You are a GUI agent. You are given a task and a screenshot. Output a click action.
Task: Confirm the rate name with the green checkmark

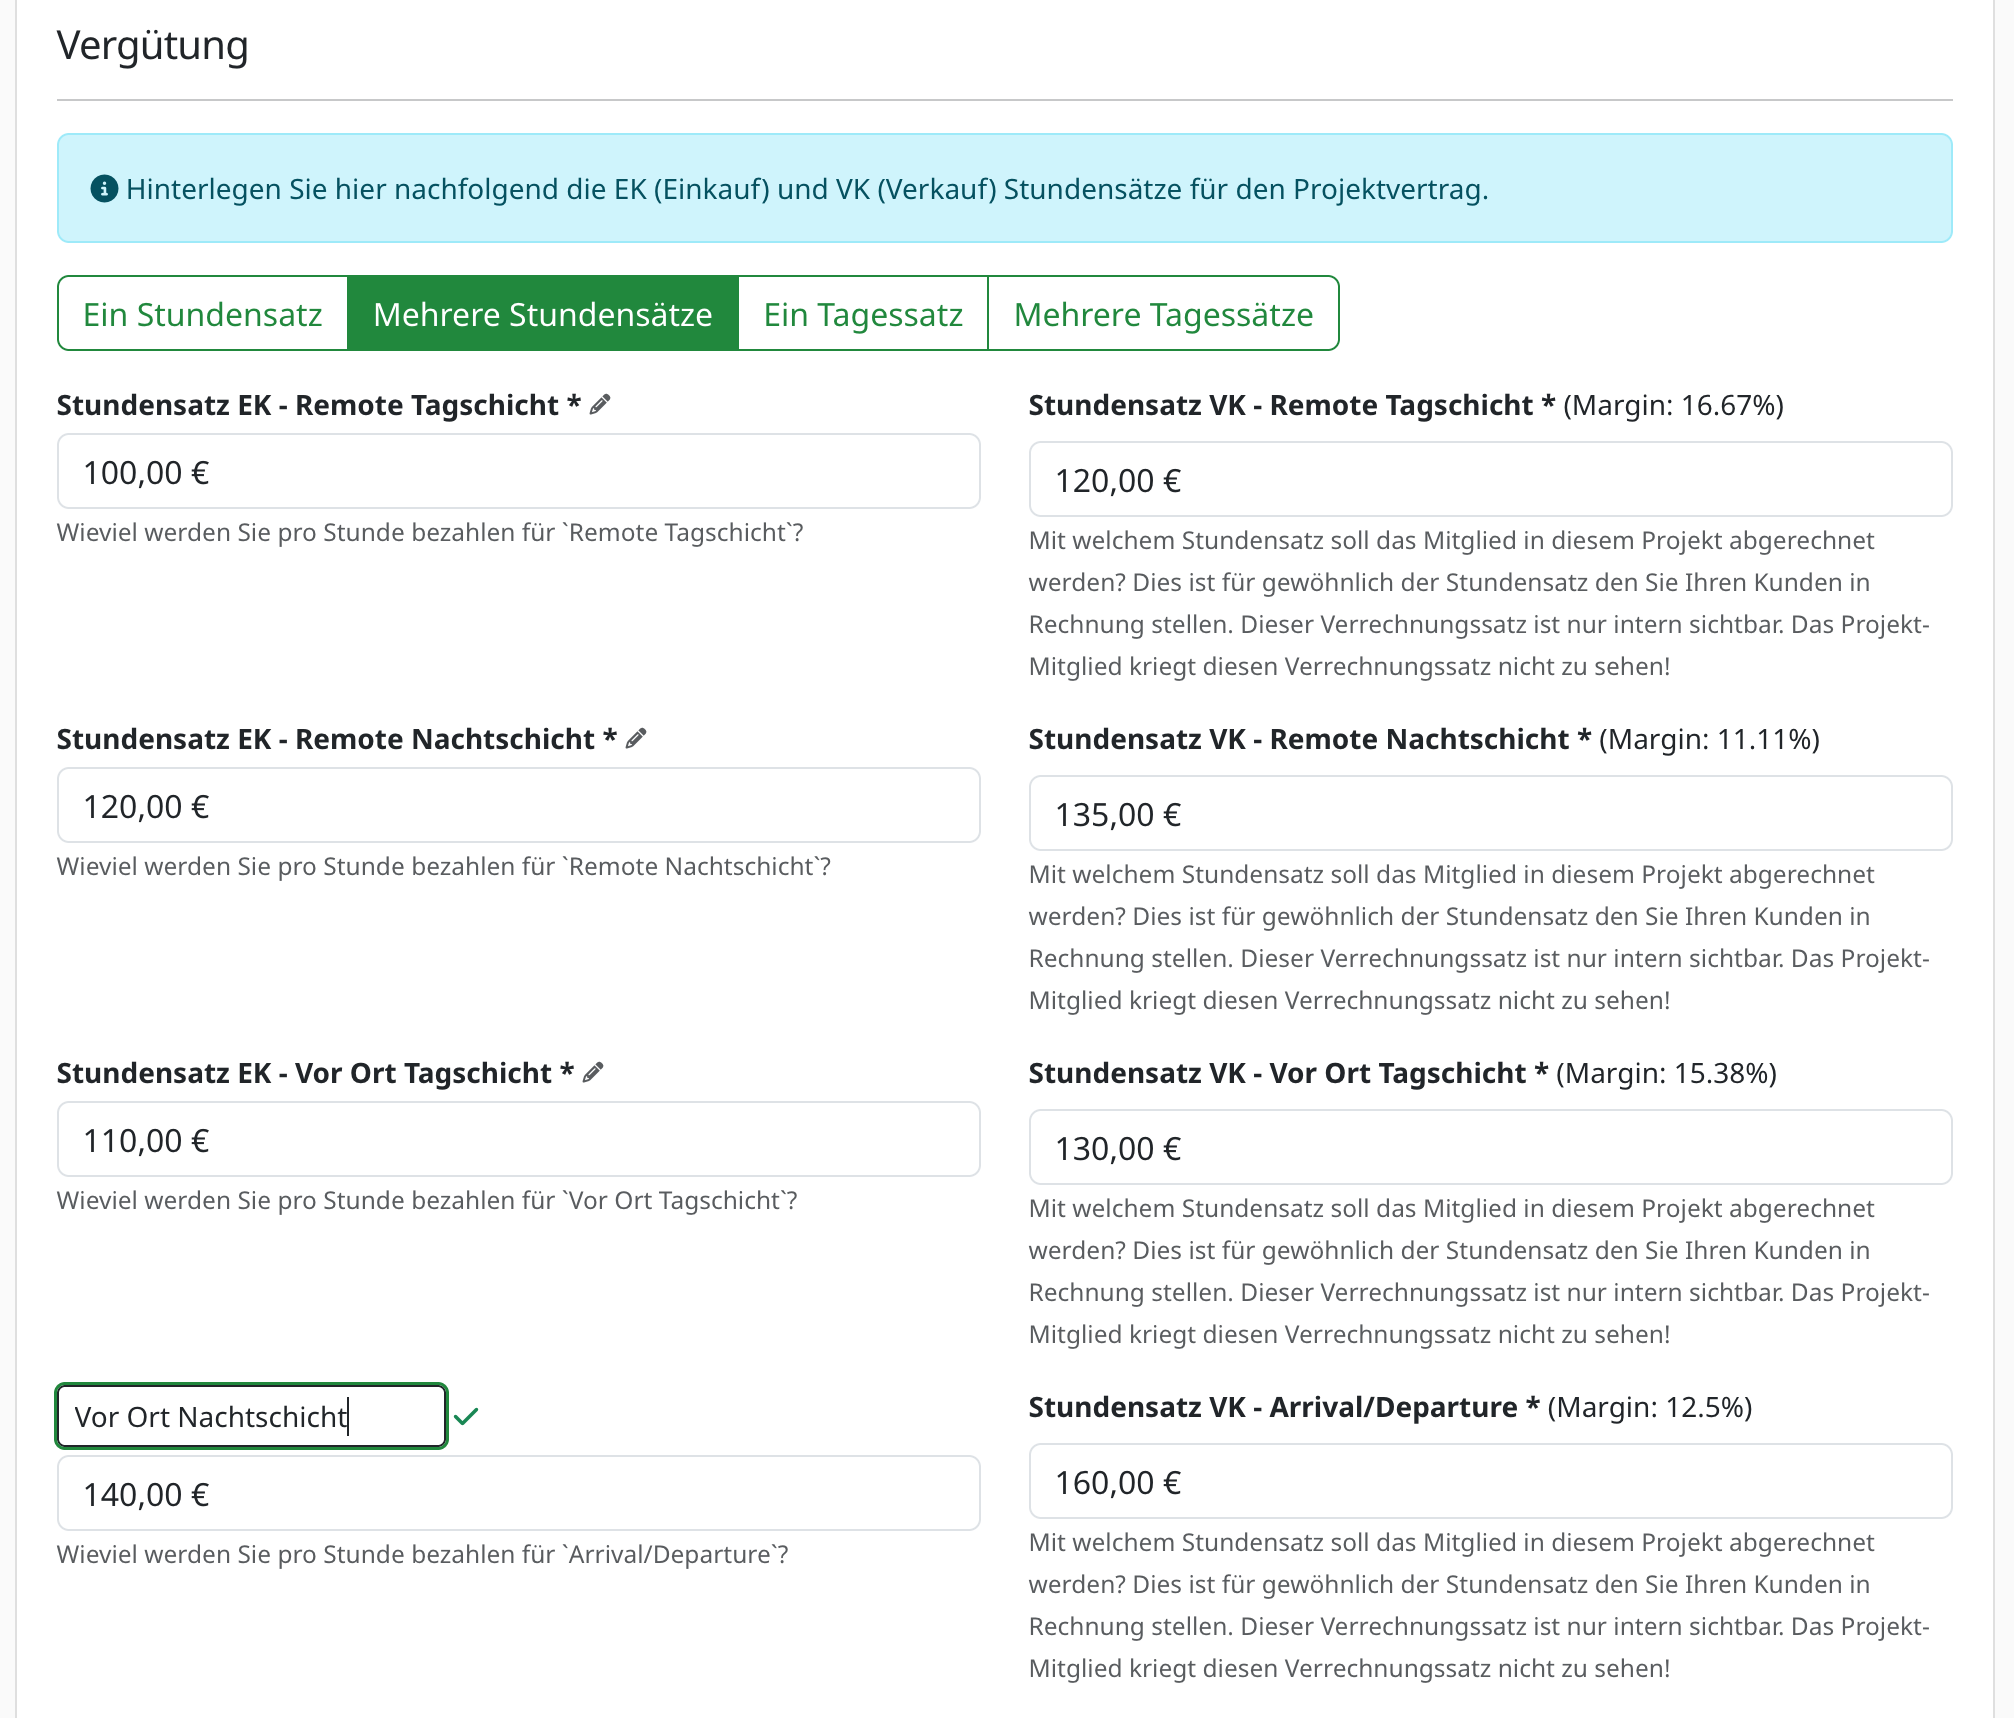pos(466,1416)
